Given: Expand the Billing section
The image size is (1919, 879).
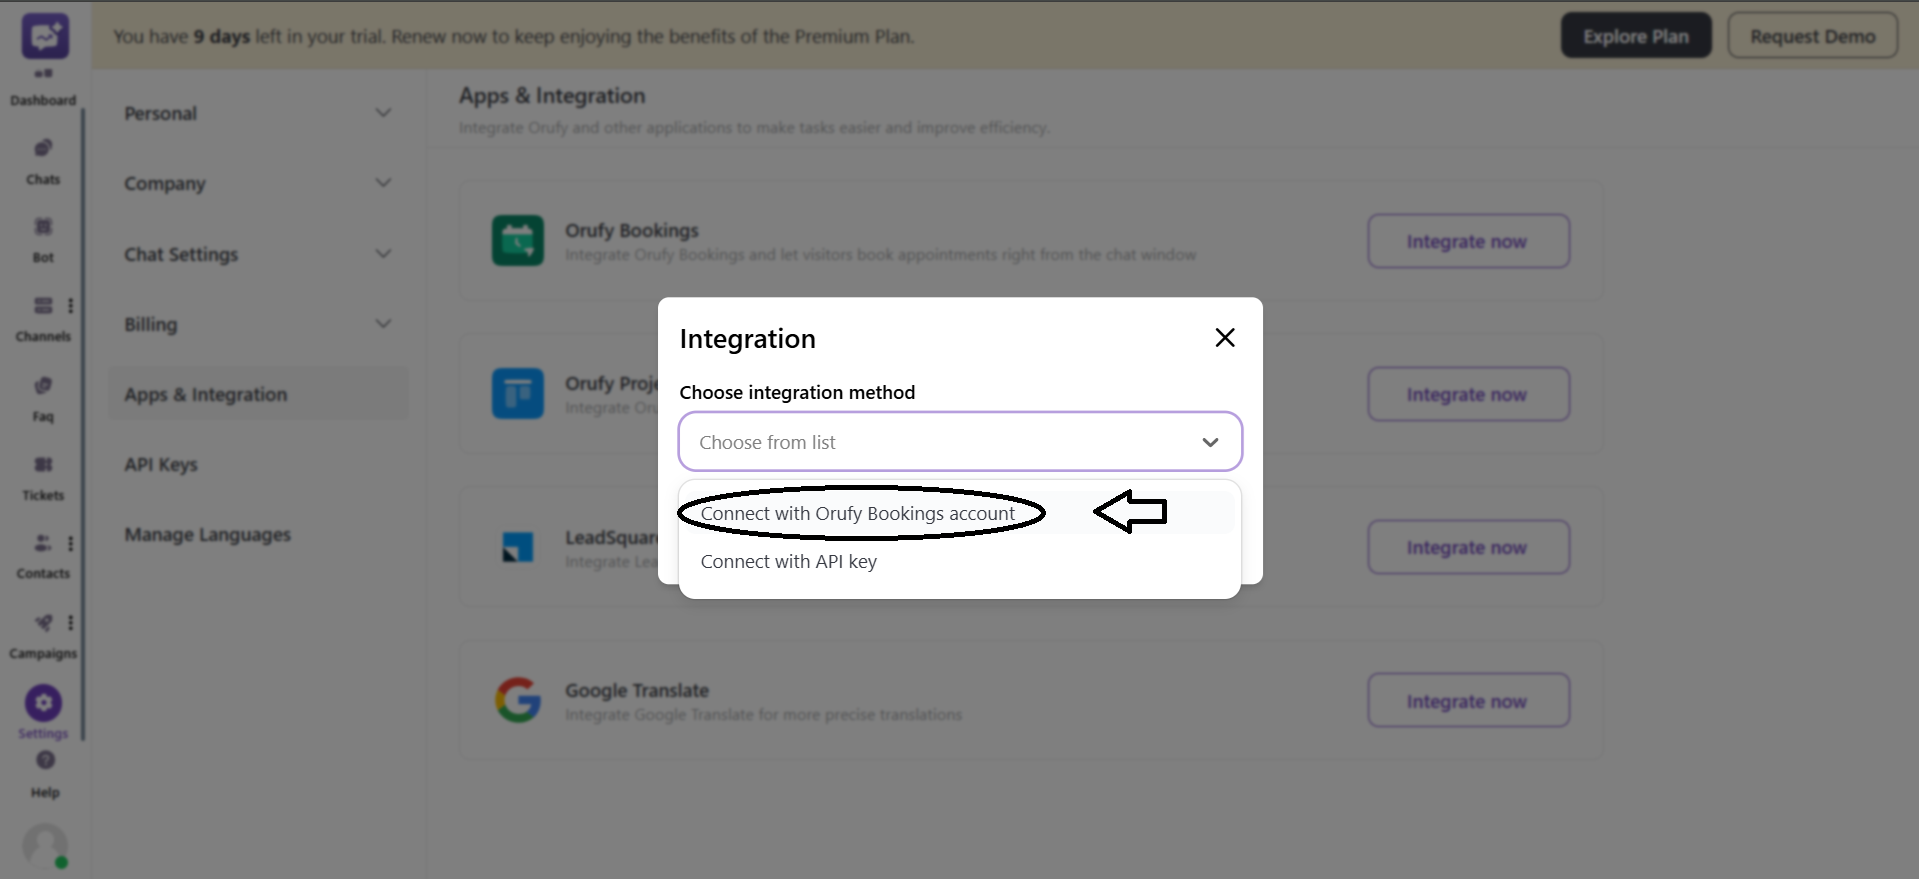Looking at the screenshot, I should pos(257,325).
